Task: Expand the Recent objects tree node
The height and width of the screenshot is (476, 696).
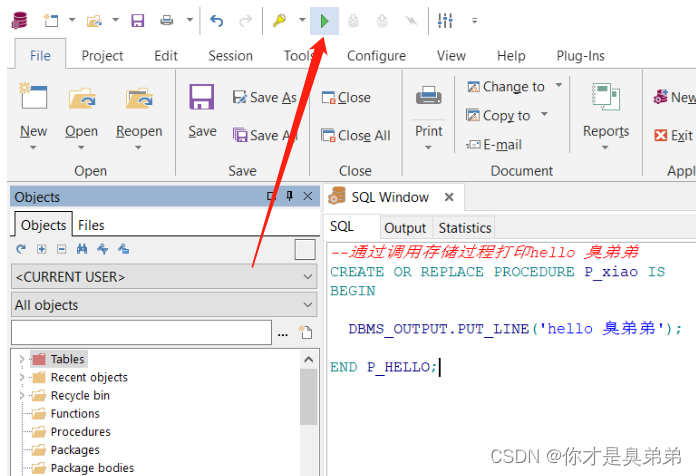Action: 21,377
